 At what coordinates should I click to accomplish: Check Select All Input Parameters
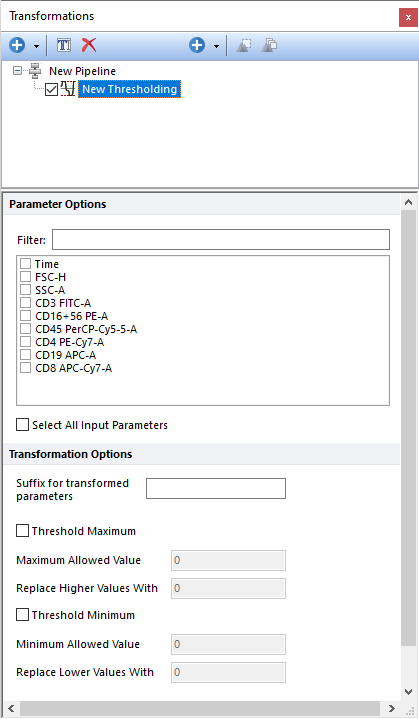22,425
